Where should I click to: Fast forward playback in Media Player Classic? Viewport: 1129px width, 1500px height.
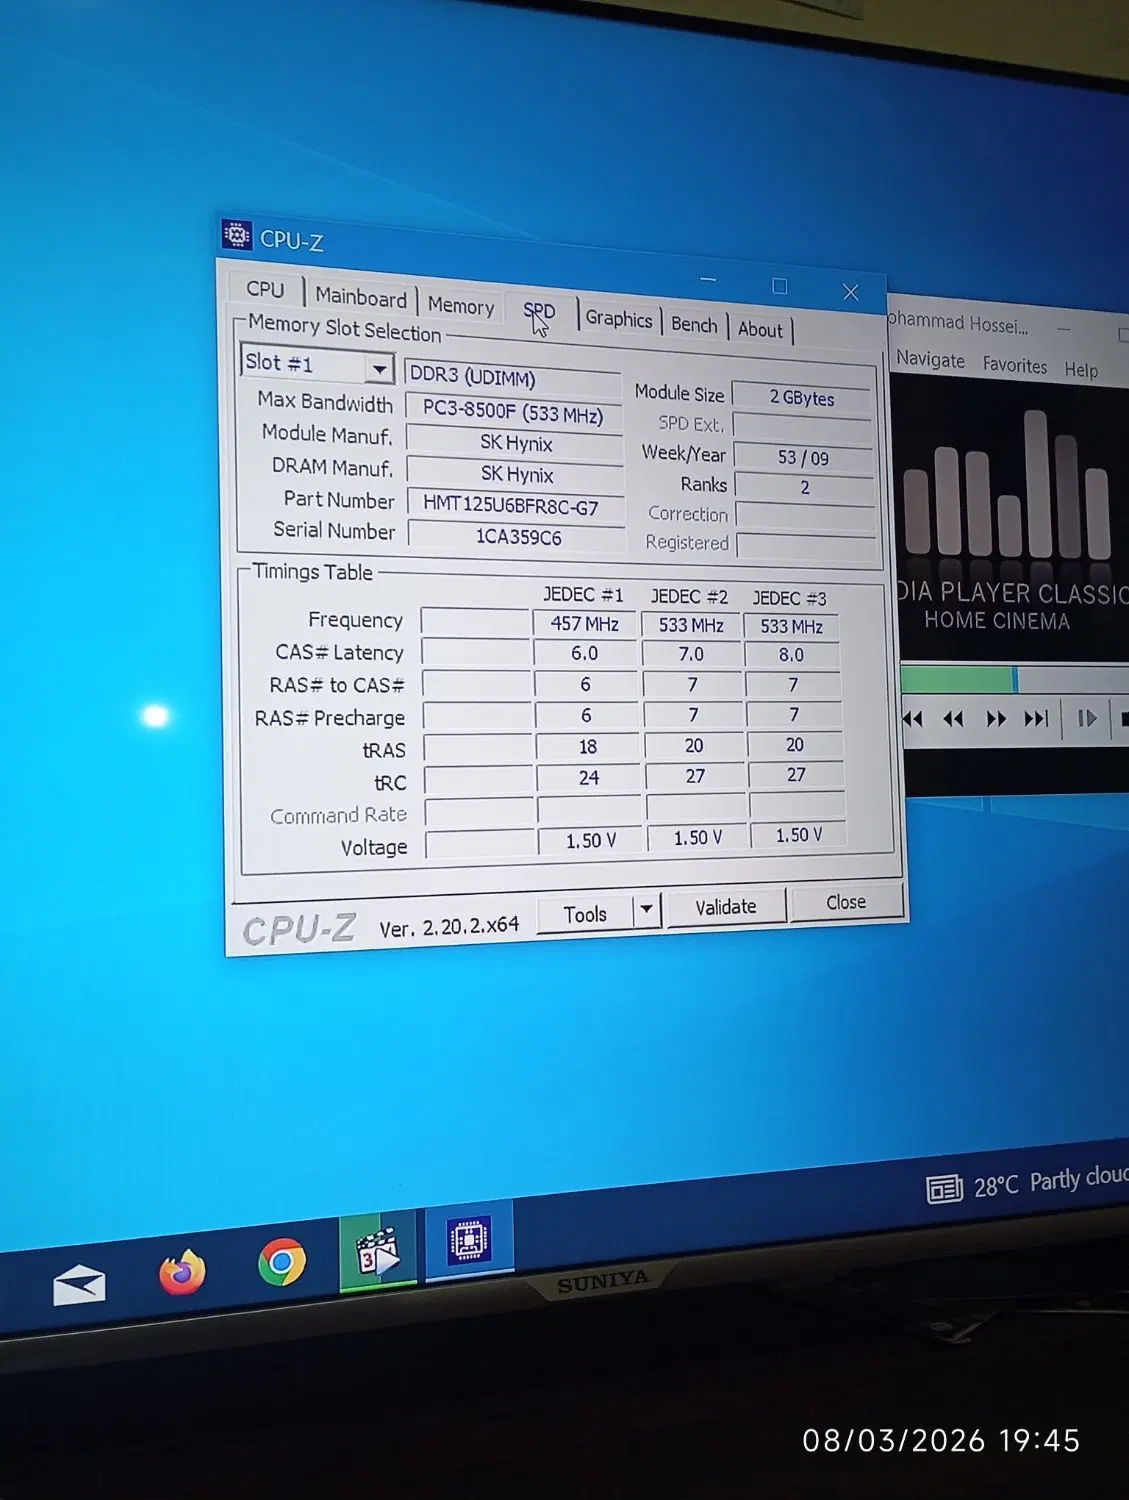click(x=996, y=719)
